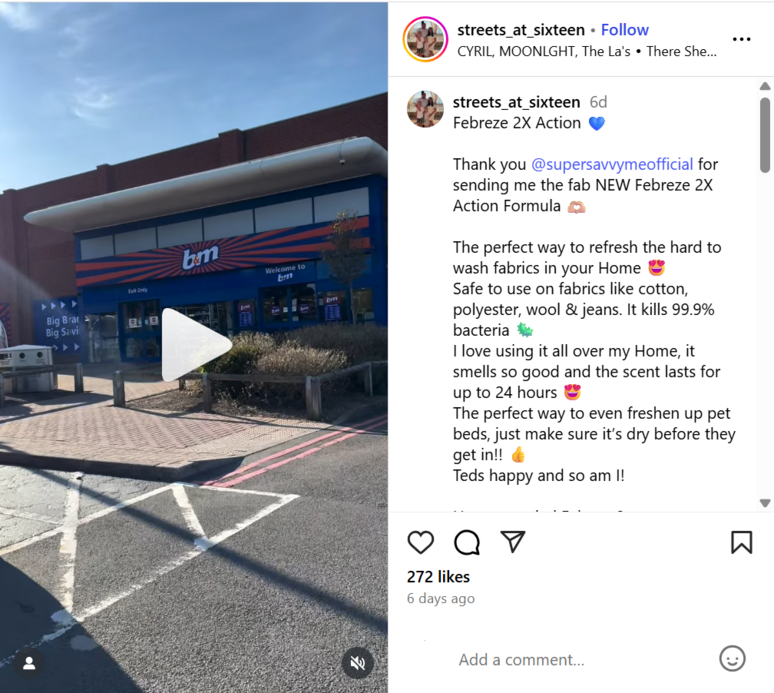774x693 pixels.
Task: Save post with bookmark icon
Action: (741, 542)
